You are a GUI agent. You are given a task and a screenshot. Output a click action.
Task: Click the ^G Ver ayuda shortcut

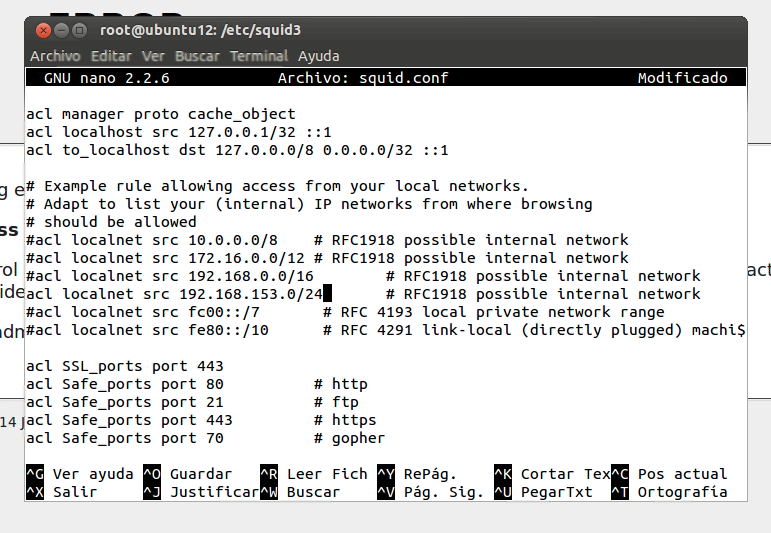(x=78, y=474)
